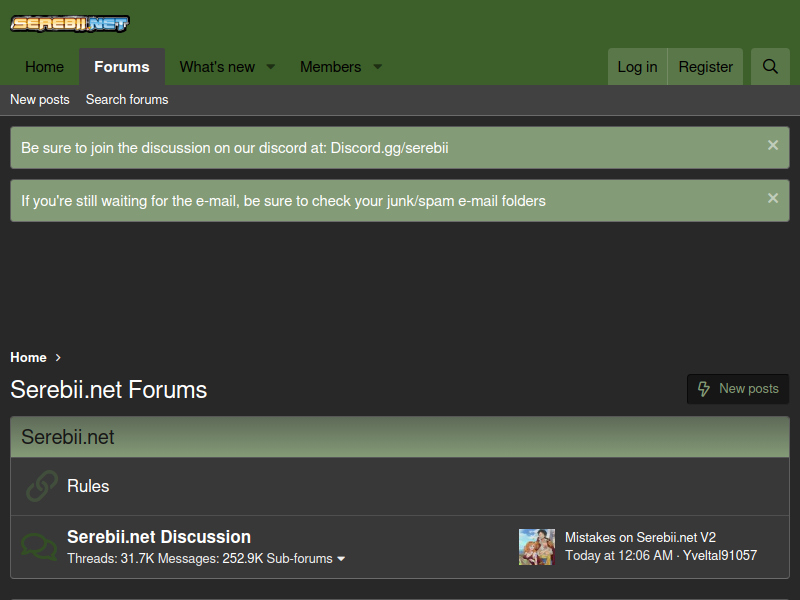Expand the Sub-forums dropdown
Image resolution: width=800 pixels, height=600 pixels.
[306, 559]
